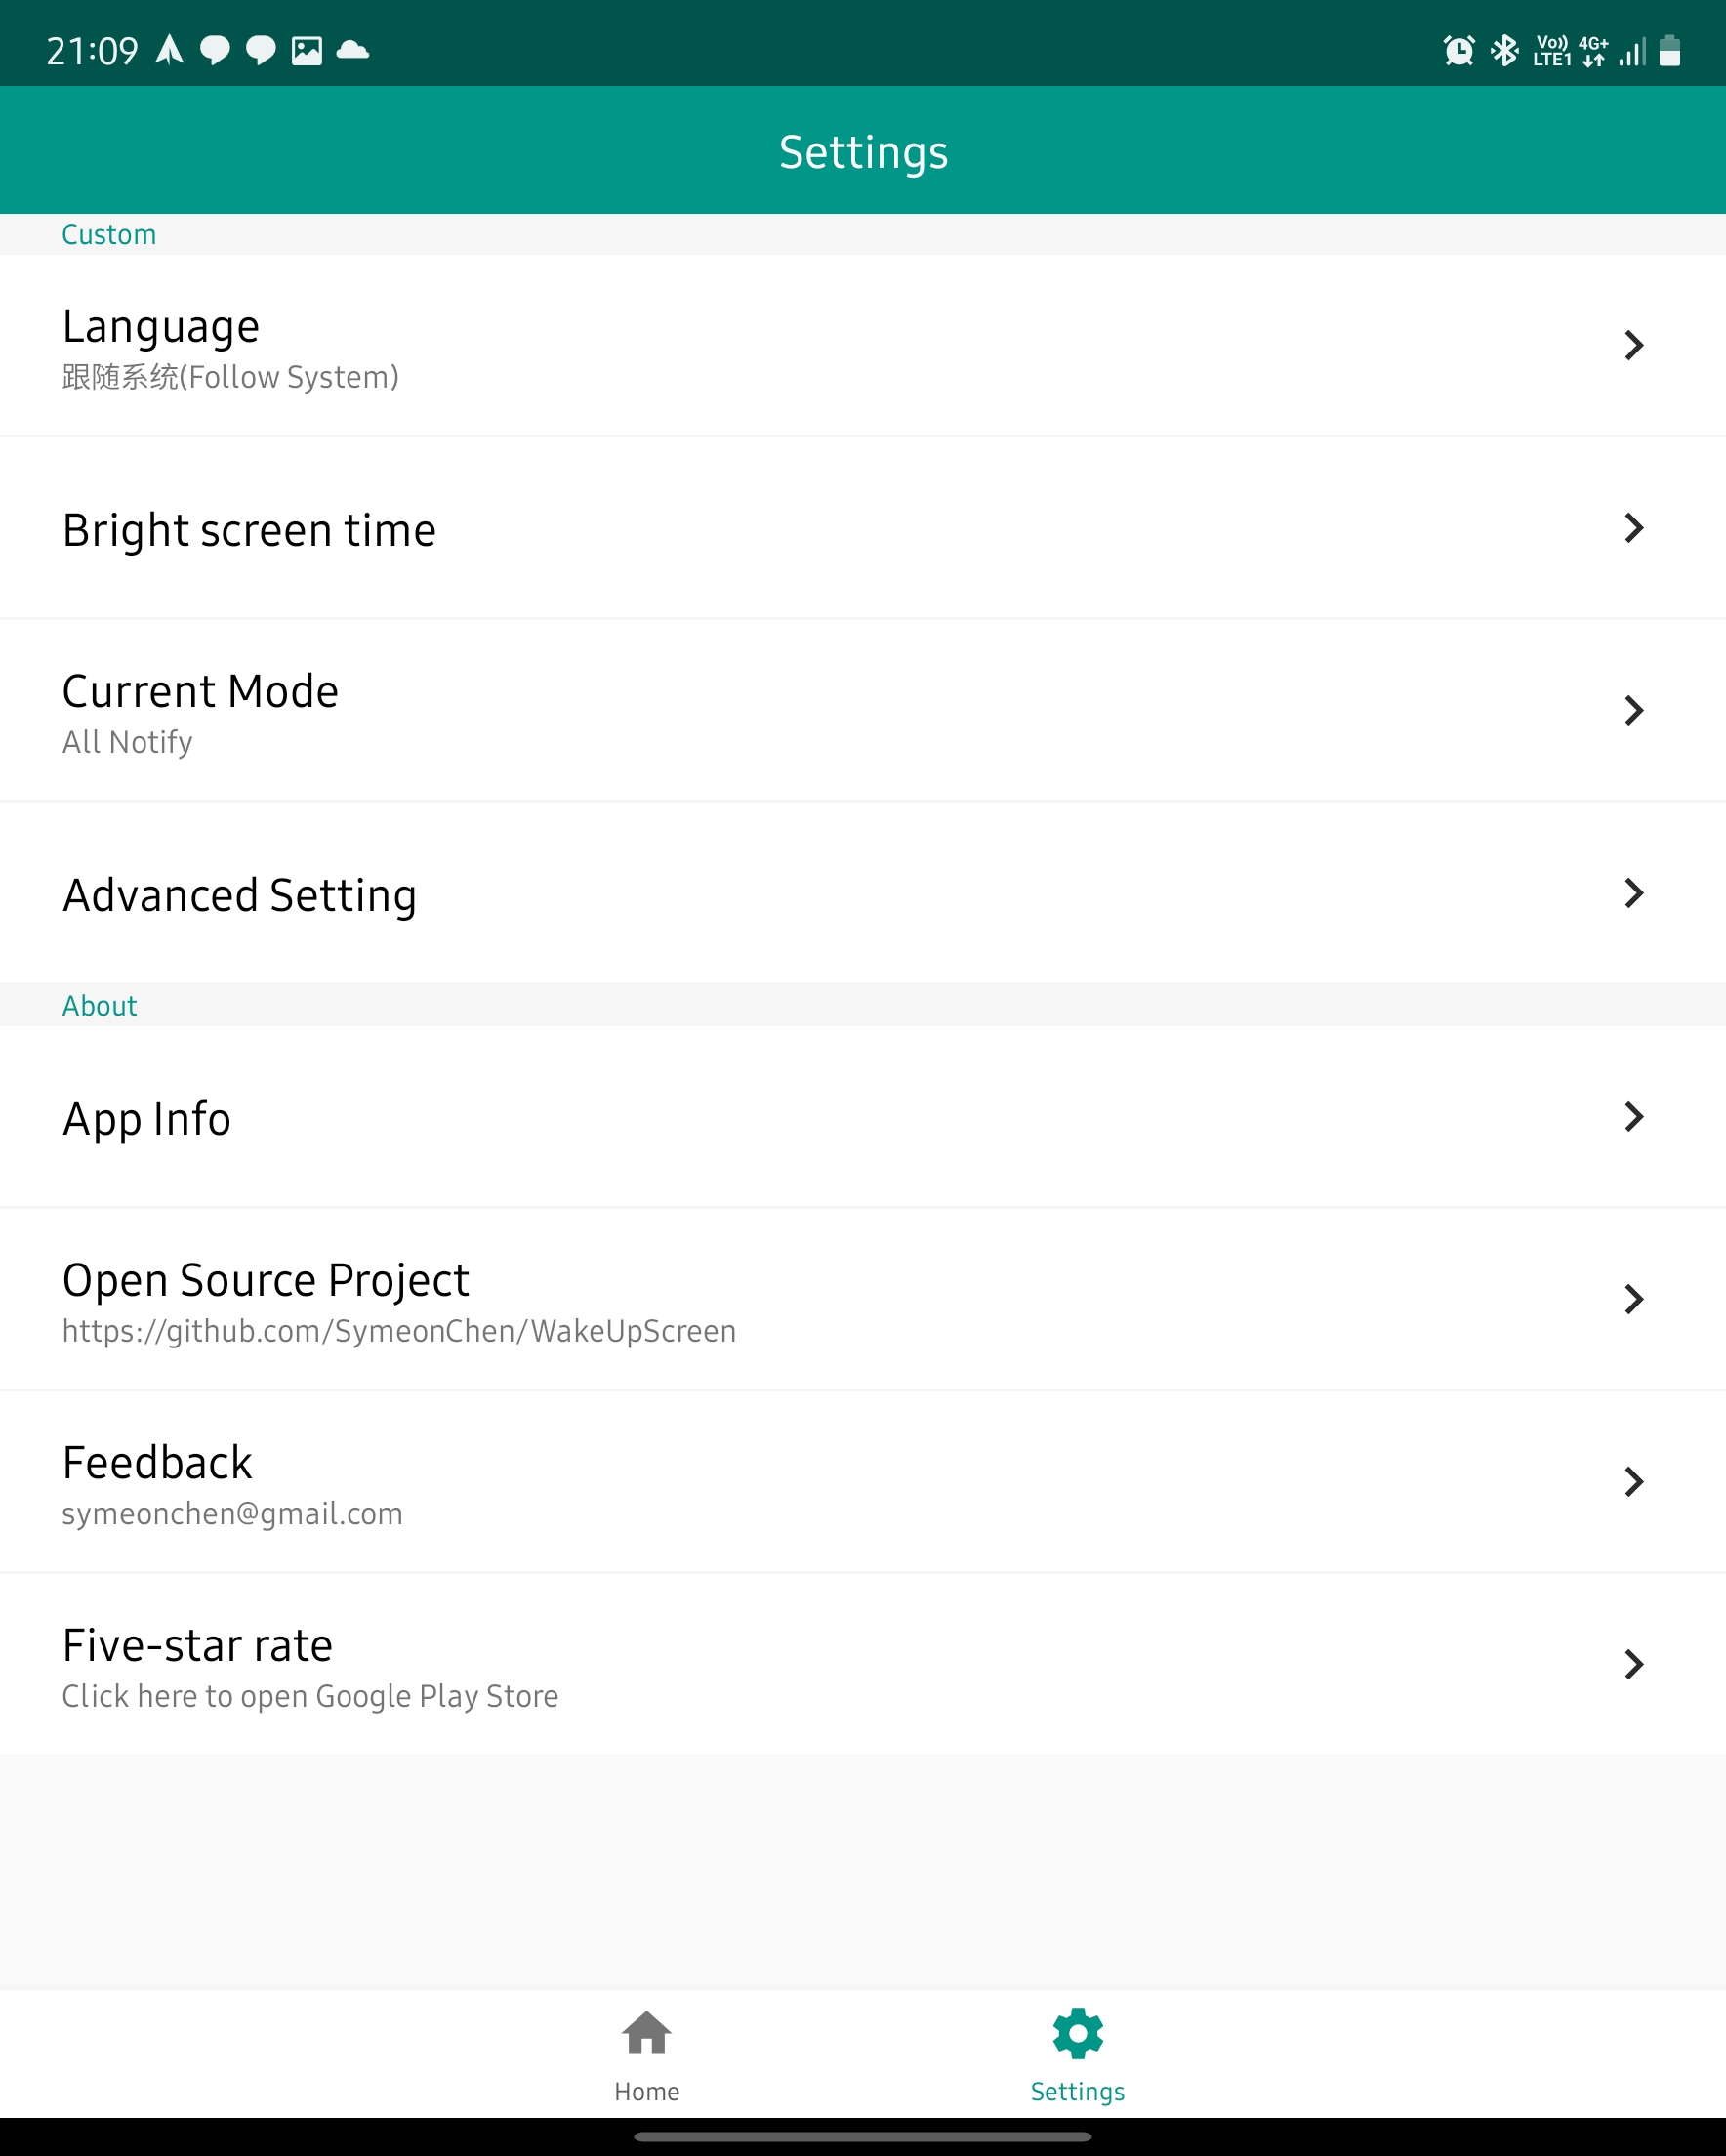Open the Bright screen time setting
The image size is (1726, 2156).
coord(863,528)
